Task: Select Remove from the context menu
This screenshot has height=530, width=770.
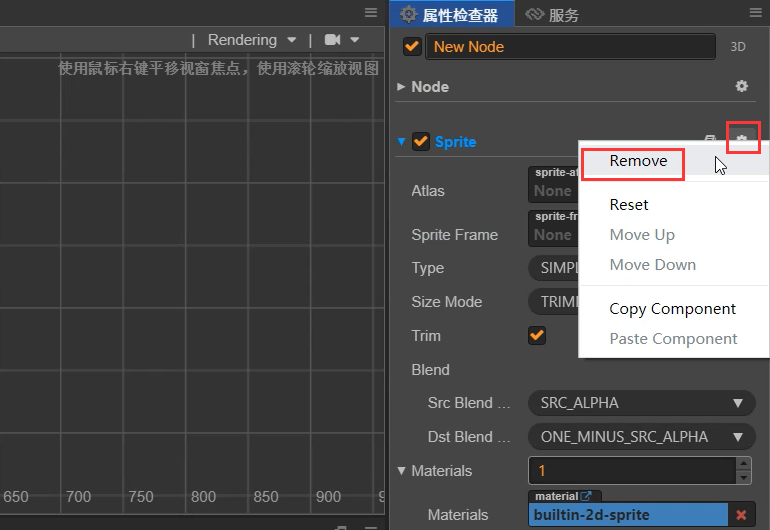Action: click(638, 161)
